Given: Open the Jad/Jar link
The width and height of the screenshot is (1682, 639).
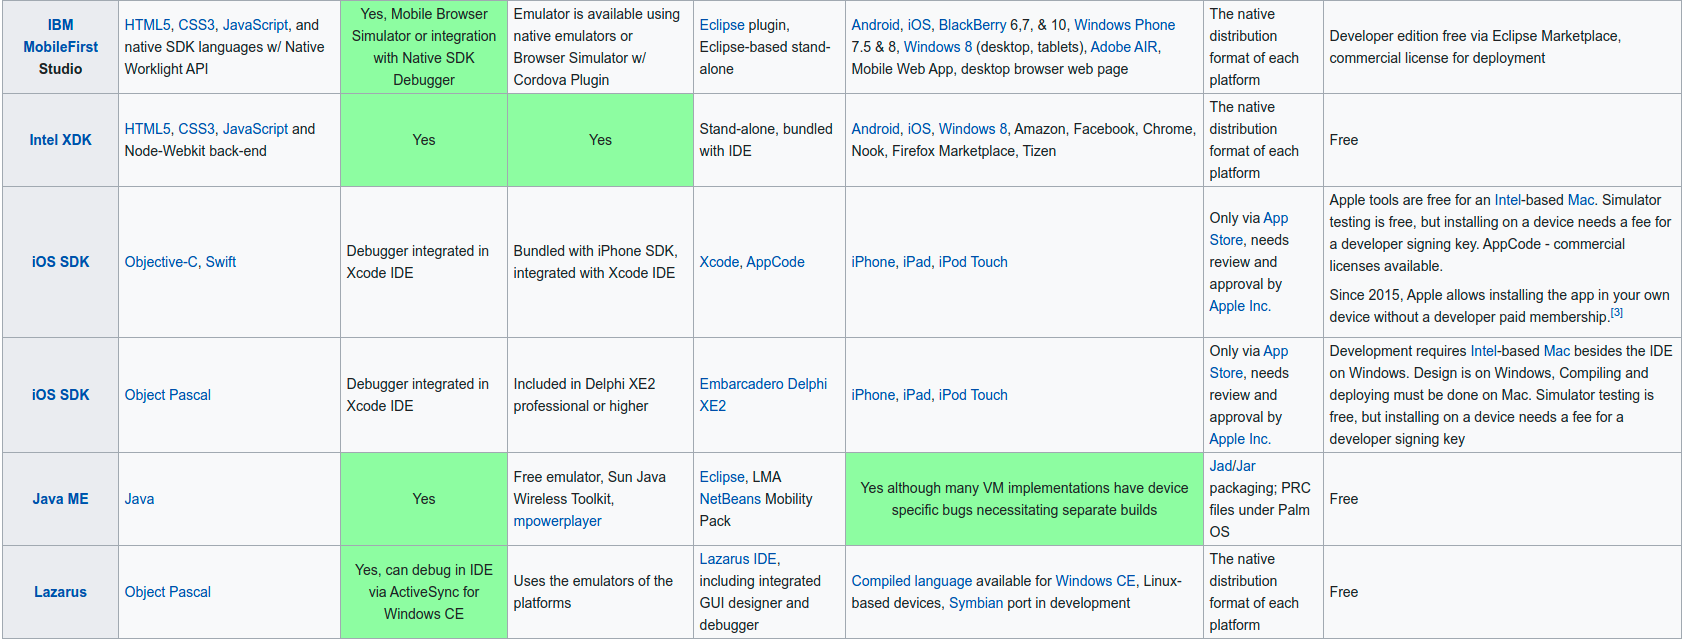Looking at the screenshot, I should [1232, 466].
